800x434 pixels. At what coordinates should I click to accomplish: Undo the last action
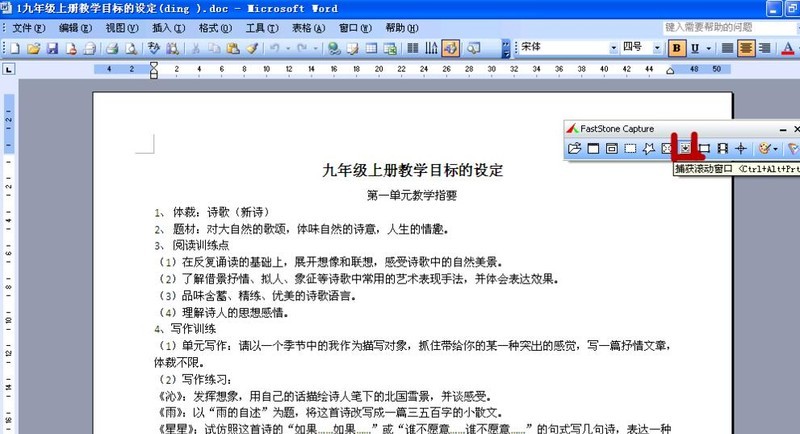click(x=274, y=48)
